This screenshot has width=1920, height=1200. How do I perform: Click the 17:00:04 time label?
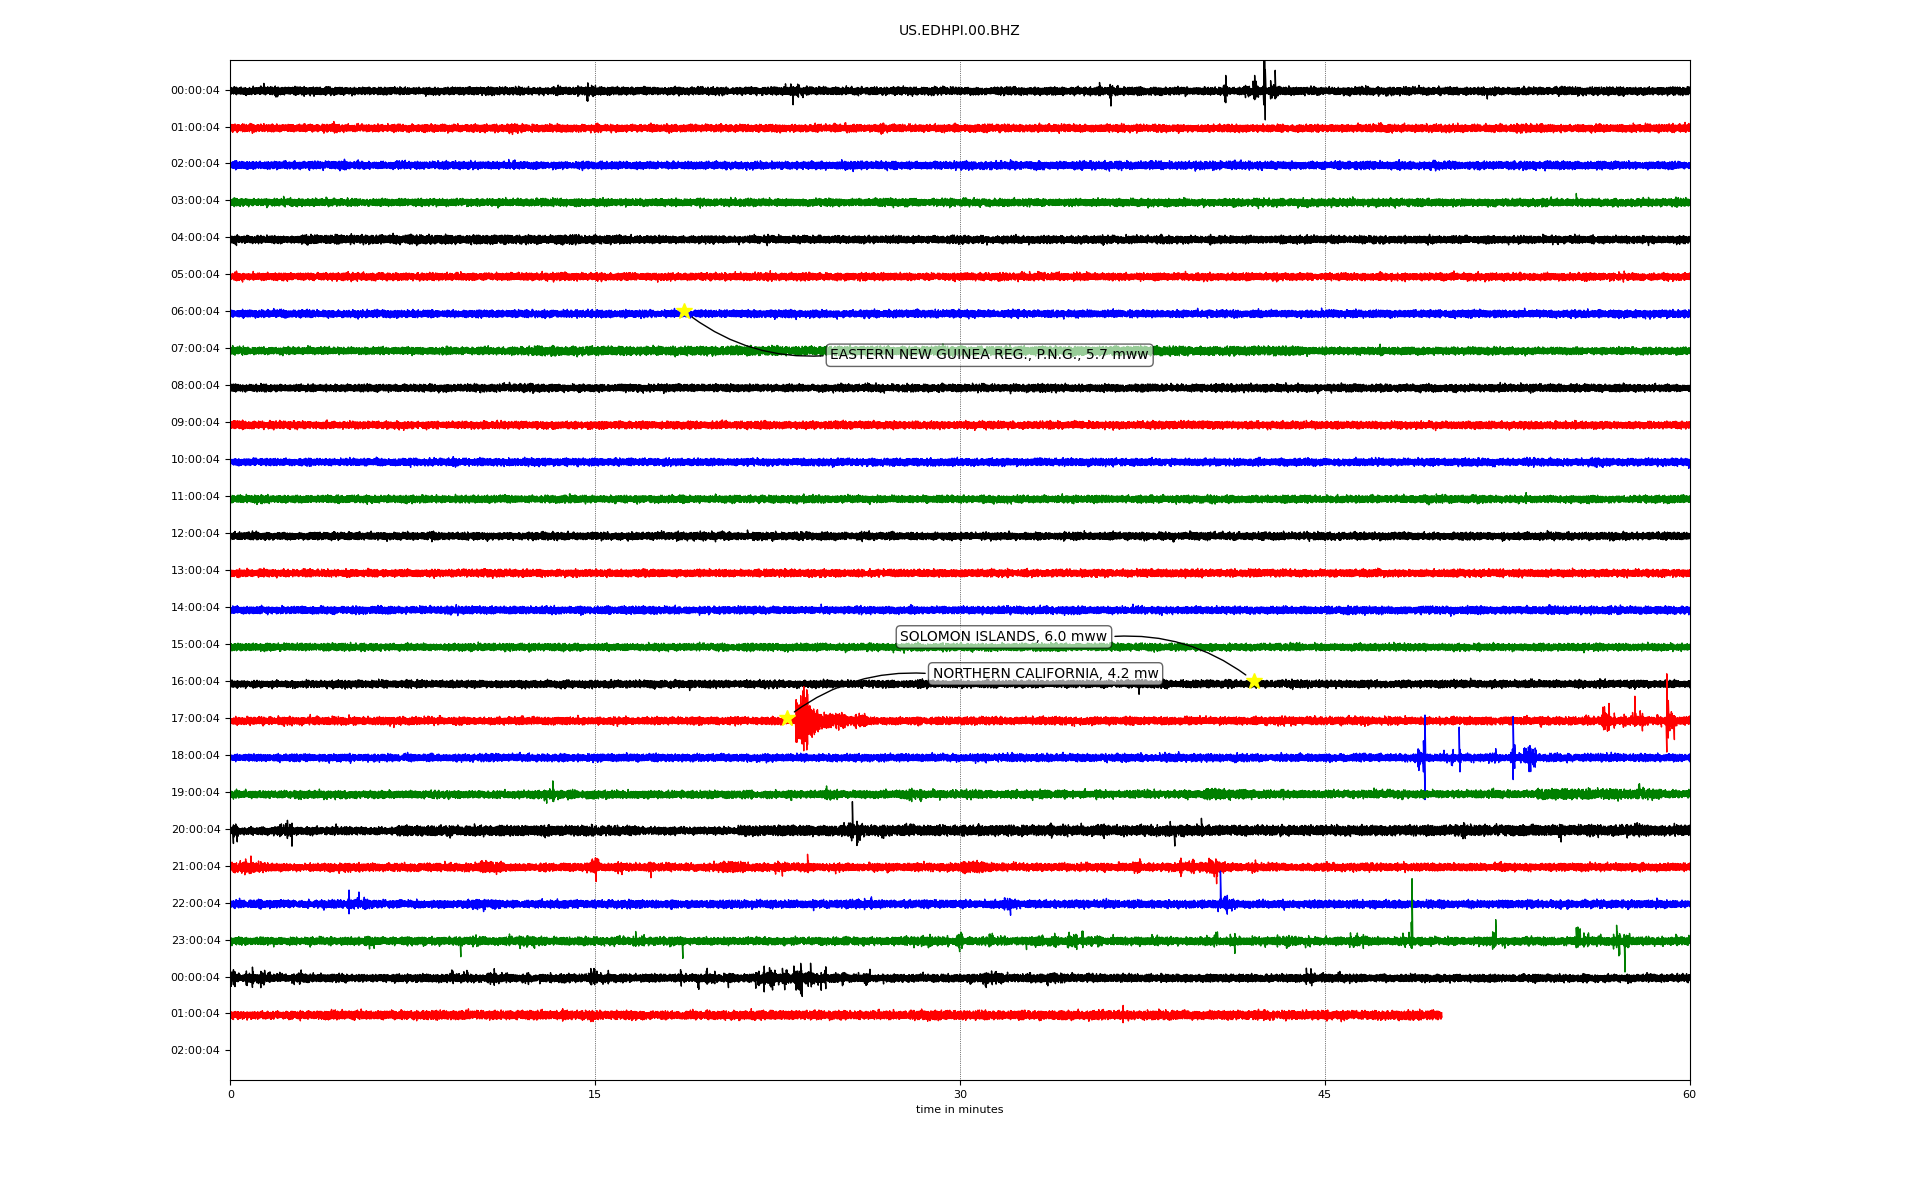click(x=195, y=718)
